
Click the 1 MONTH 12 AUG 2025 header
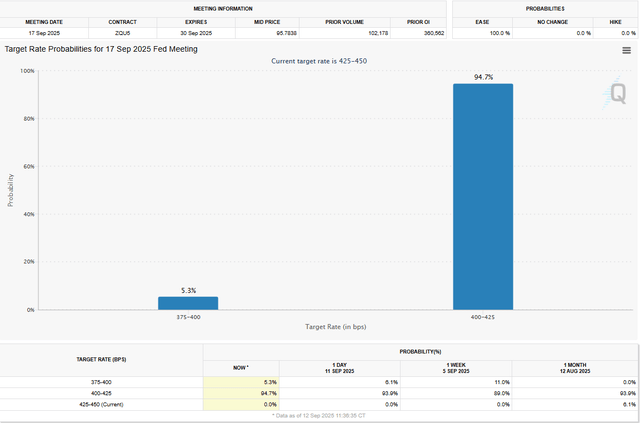575,368
